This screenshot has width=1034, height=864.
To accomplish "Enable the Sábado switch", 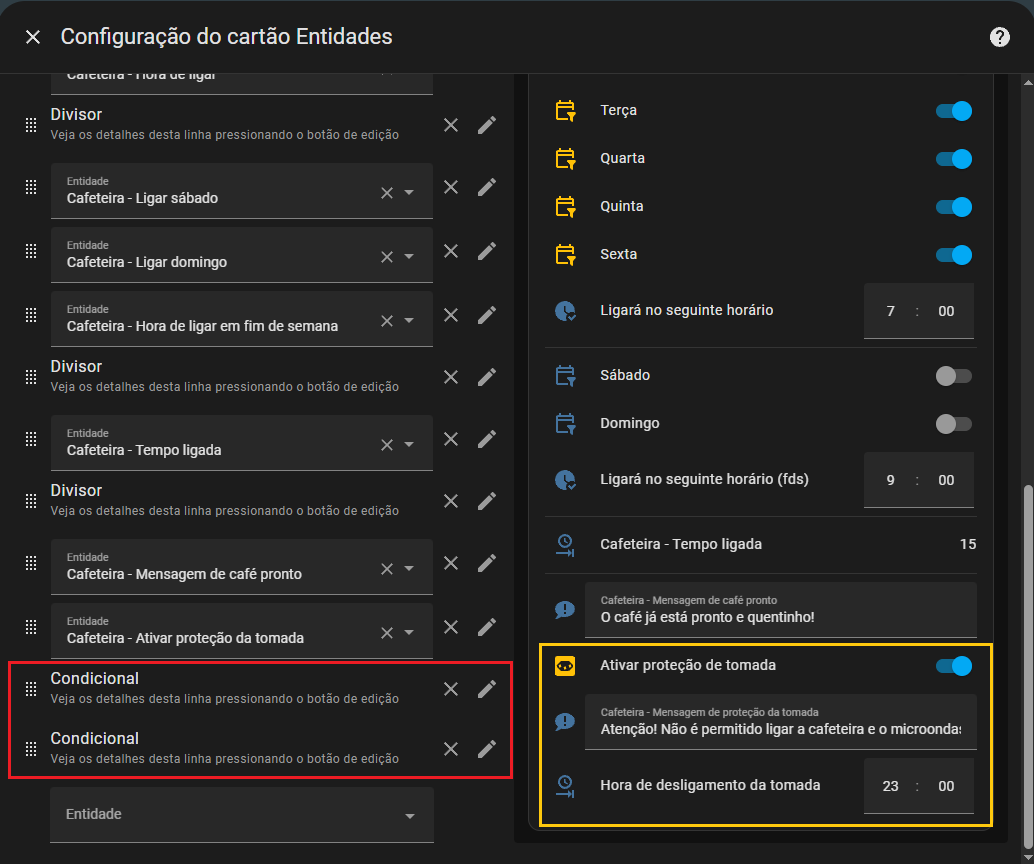I will coord(953,376).
